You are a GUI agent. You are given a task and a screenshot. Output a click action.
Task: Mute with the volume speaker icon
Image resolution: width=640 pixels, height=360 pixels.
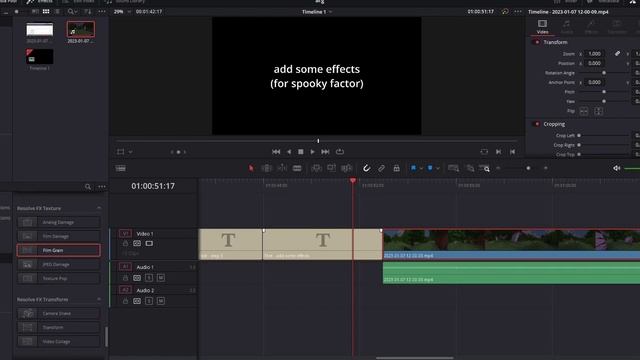point(617,168)
